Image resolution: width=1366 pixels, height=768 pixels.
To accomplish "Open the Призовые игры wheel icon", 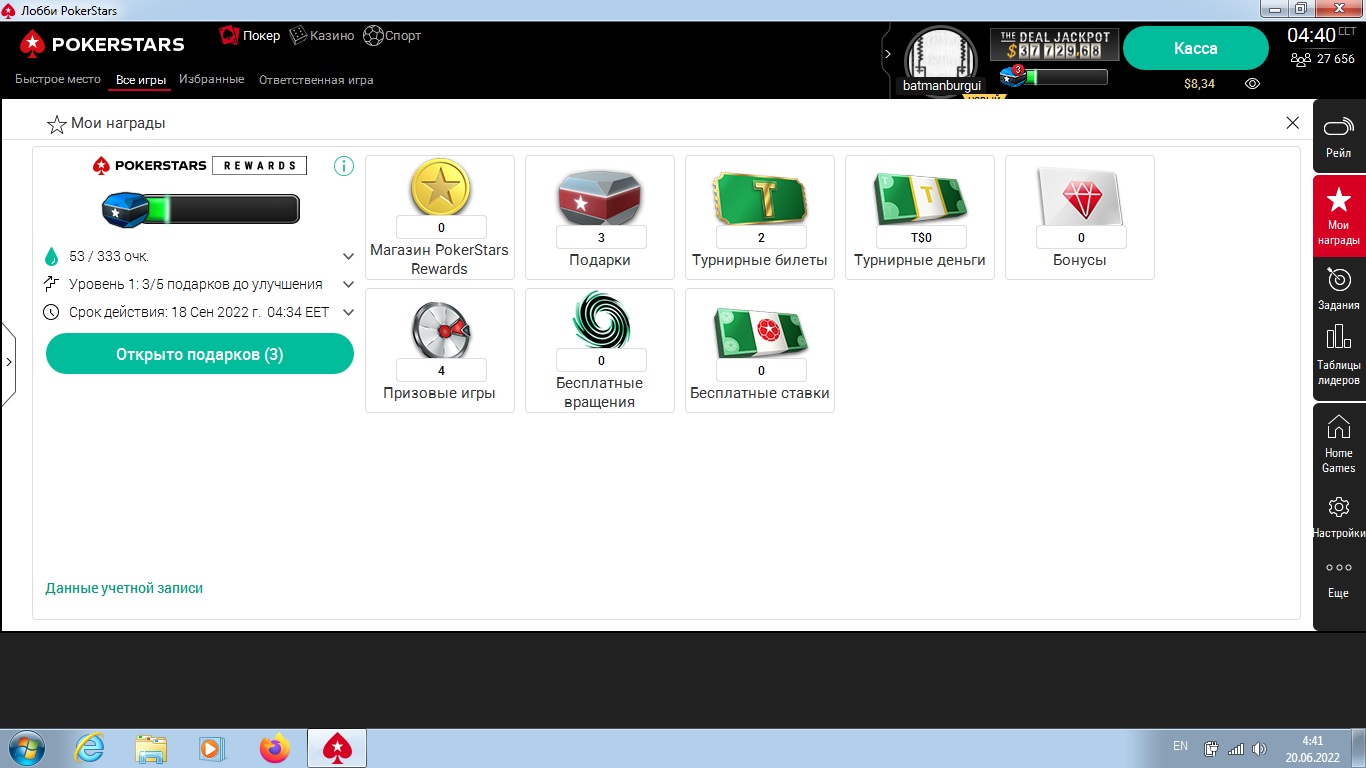I will point(440,329).
